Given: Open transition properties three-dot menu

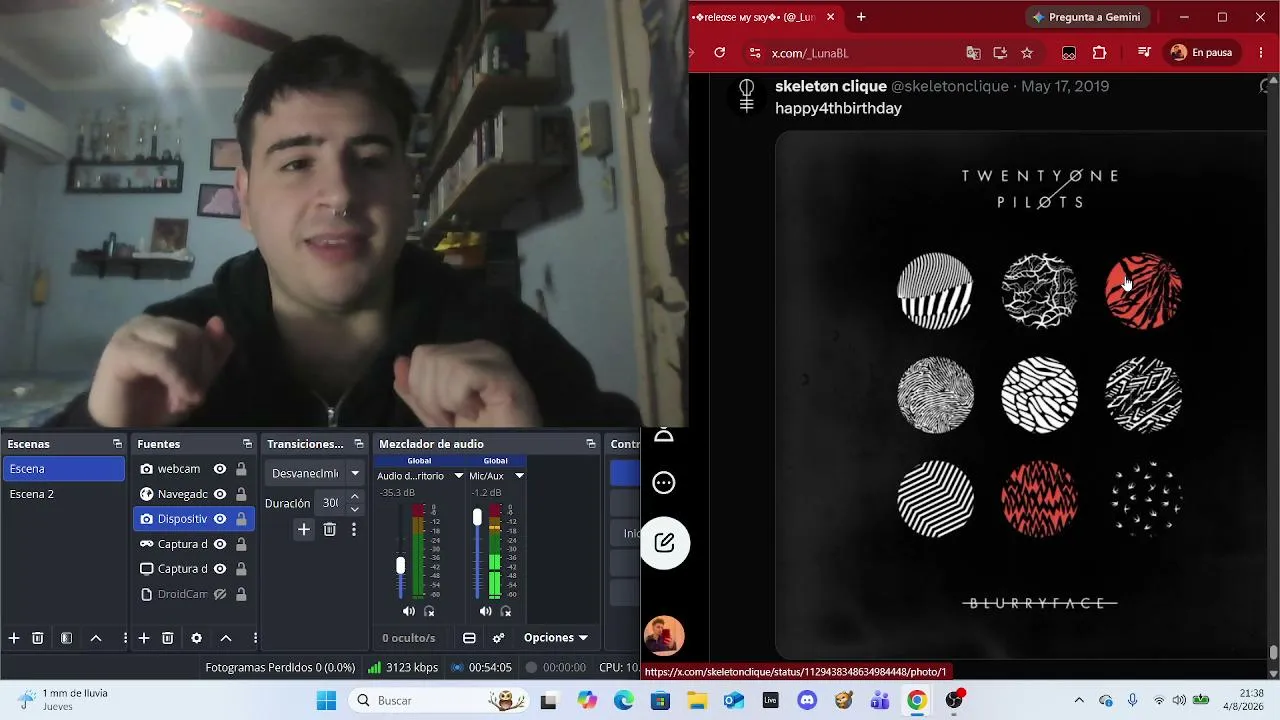Looking at the screenshot, I should click(354, 530).
